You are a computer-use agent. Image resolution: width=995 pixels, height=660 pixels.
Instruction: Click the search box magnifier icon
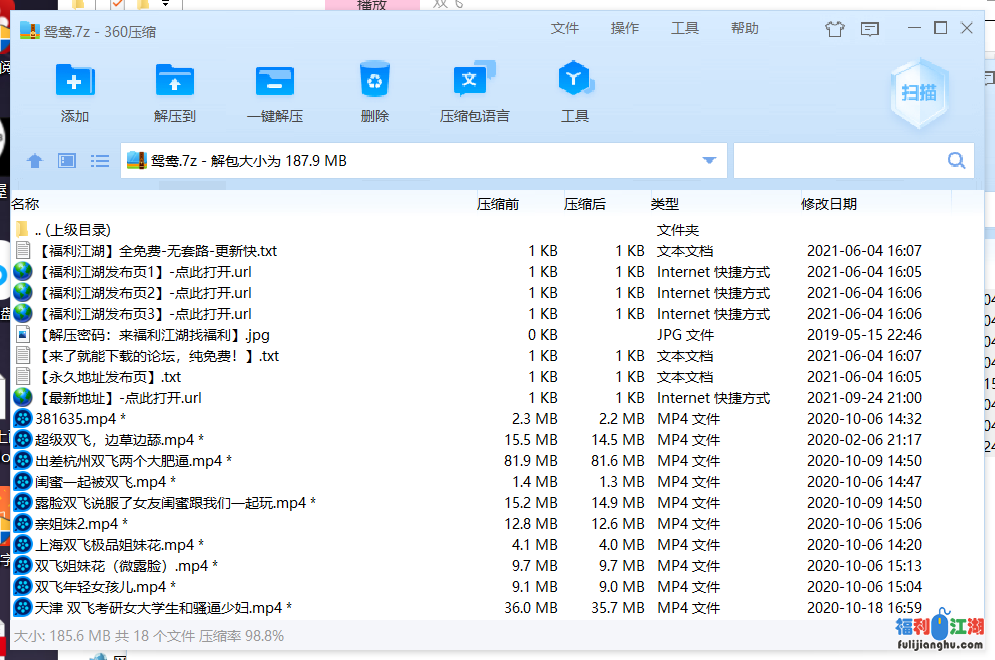[956, 160]
